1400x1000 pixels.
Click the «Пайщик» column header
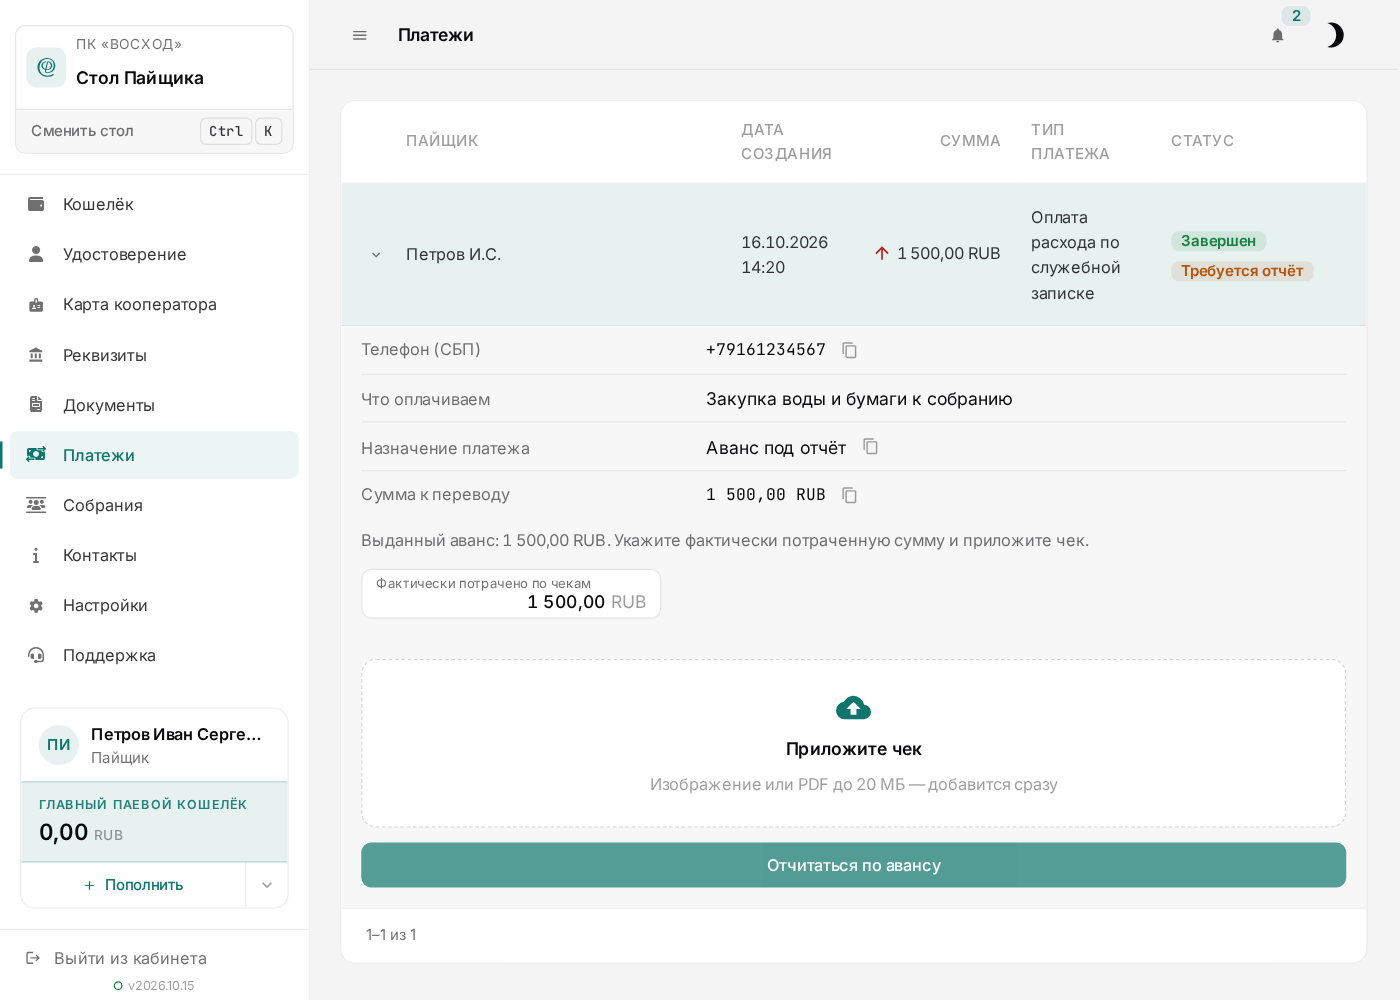point(442,141)
